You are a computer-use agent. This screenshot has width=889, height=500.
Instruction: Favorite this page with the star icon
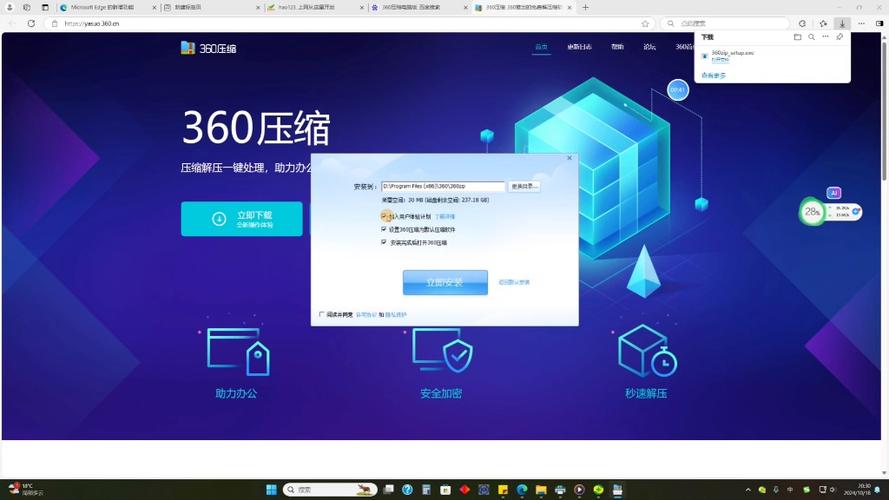tap(645, 23)
